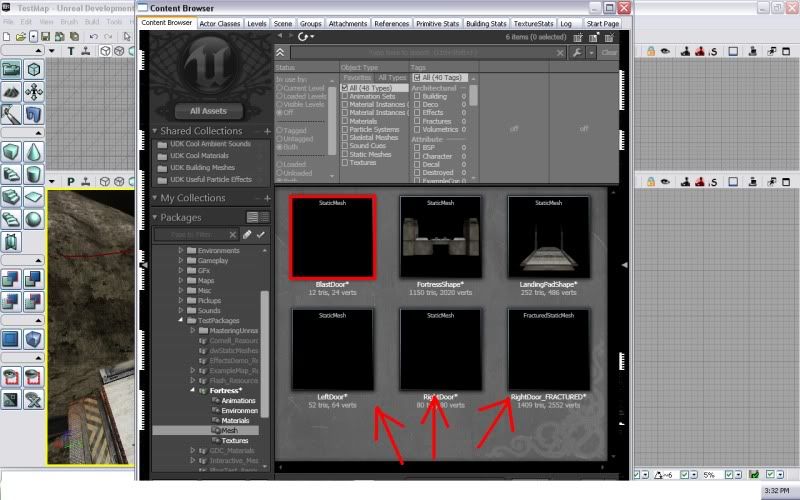This screenshot has height=500, width=800.
Task: Uncheck the All (40 Tags) checkbox
Action: [417, 78]
